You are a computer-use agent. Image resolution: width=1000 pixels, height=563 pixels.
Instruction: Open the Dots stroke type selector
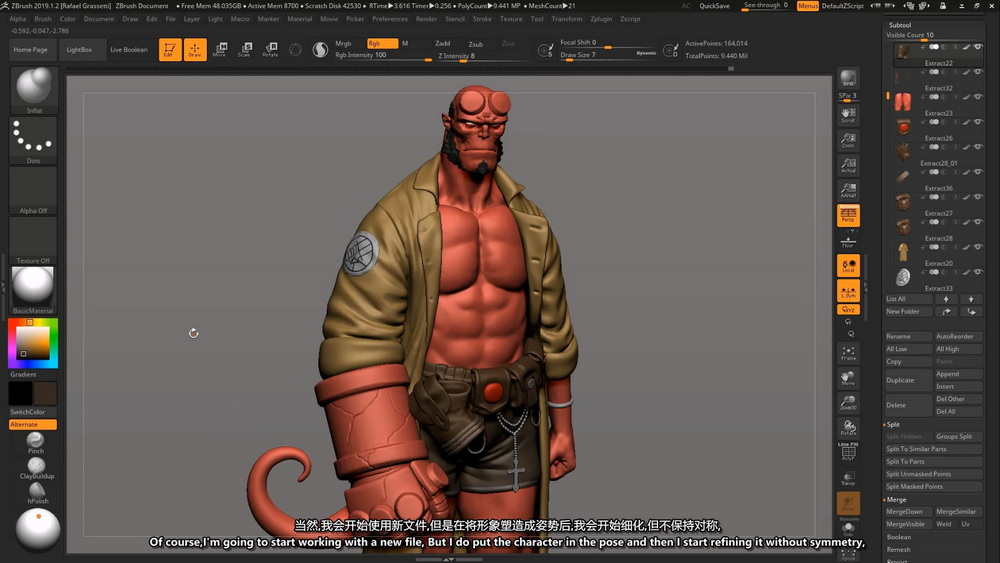[34, 140]
